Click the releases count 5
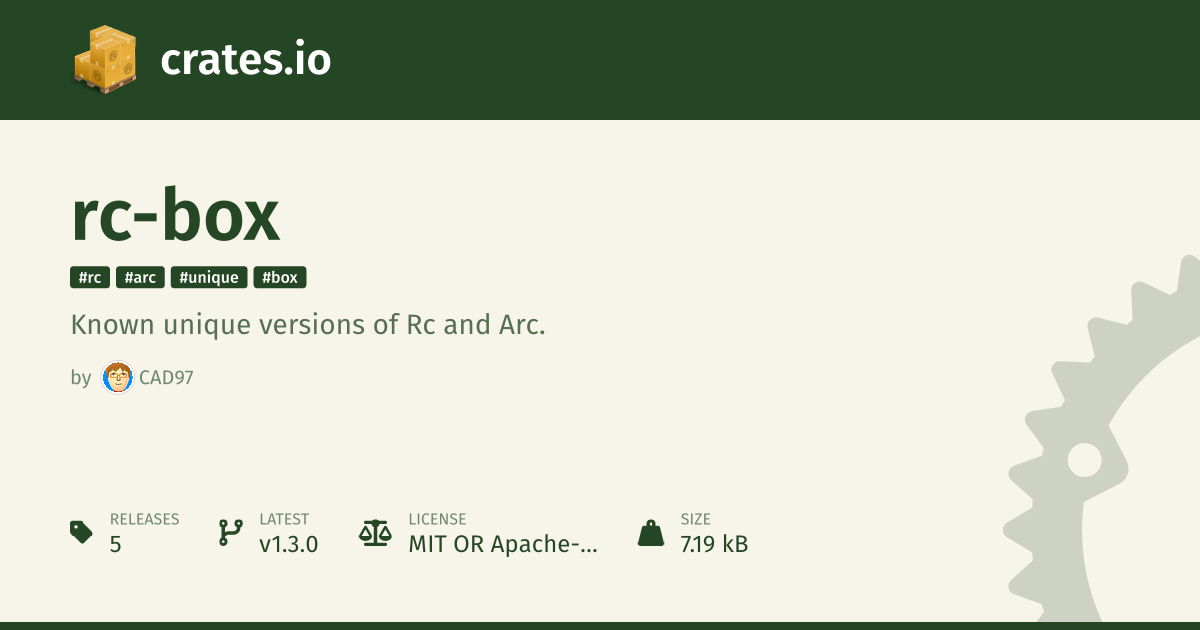This screenshot has height=630, width=1200. (x=116, y=544)
